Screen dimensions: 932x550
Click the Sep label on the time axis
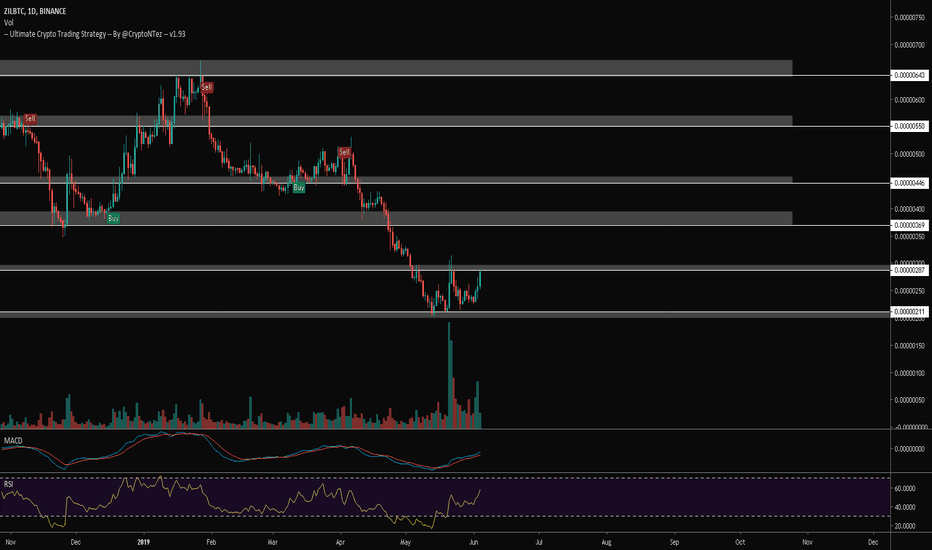click(x=674, y=542)
